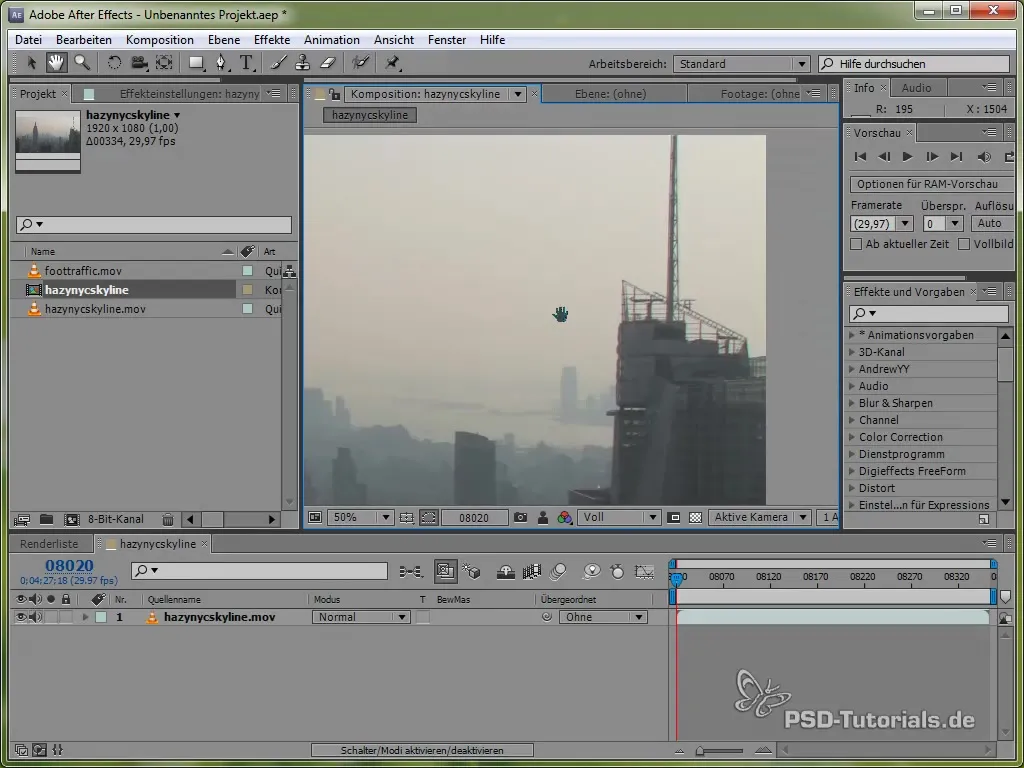This screenshot has width=1024, height=768.
Task: Select the Roto Brush tool
Action: pyautogui.click(x=360, y=63)
